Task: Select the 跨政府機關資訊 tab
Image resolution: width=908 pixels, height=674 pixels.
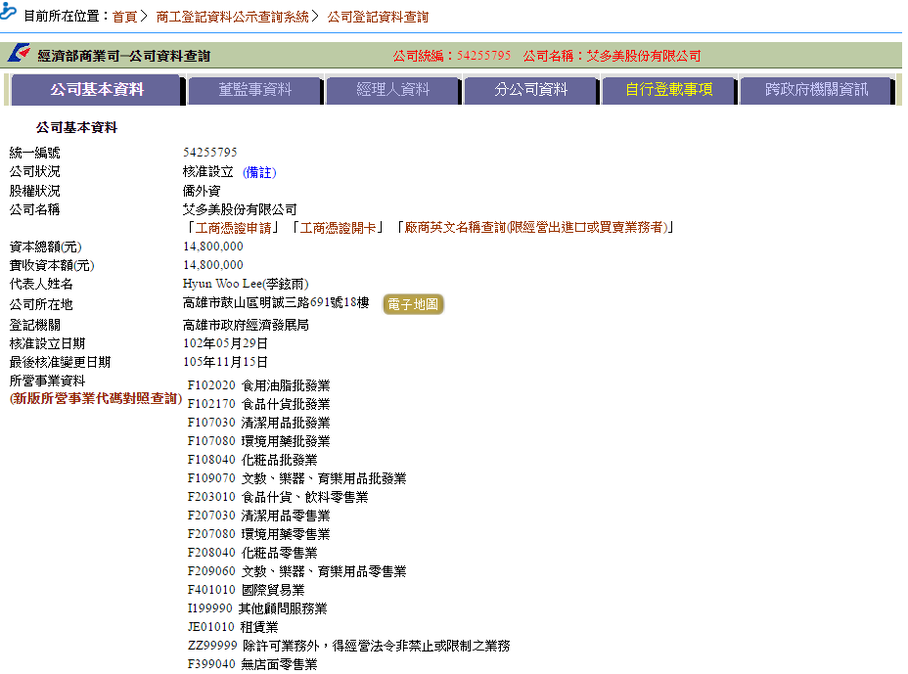Action: [x=816, y=90]
